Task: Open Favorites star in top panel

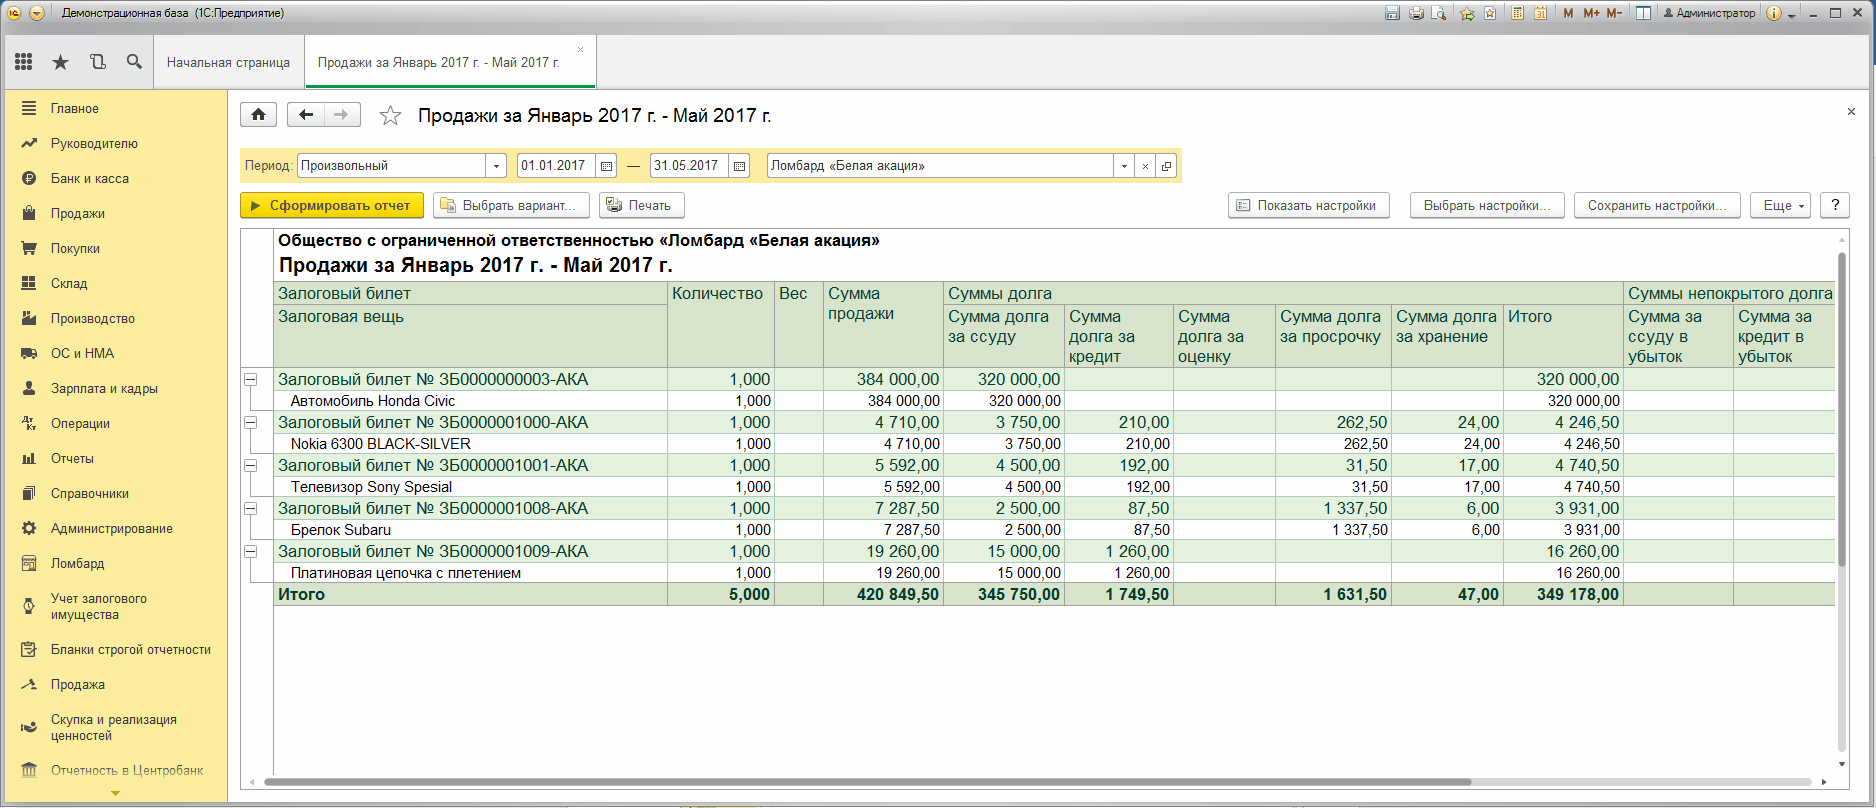Action: (61, 62)
